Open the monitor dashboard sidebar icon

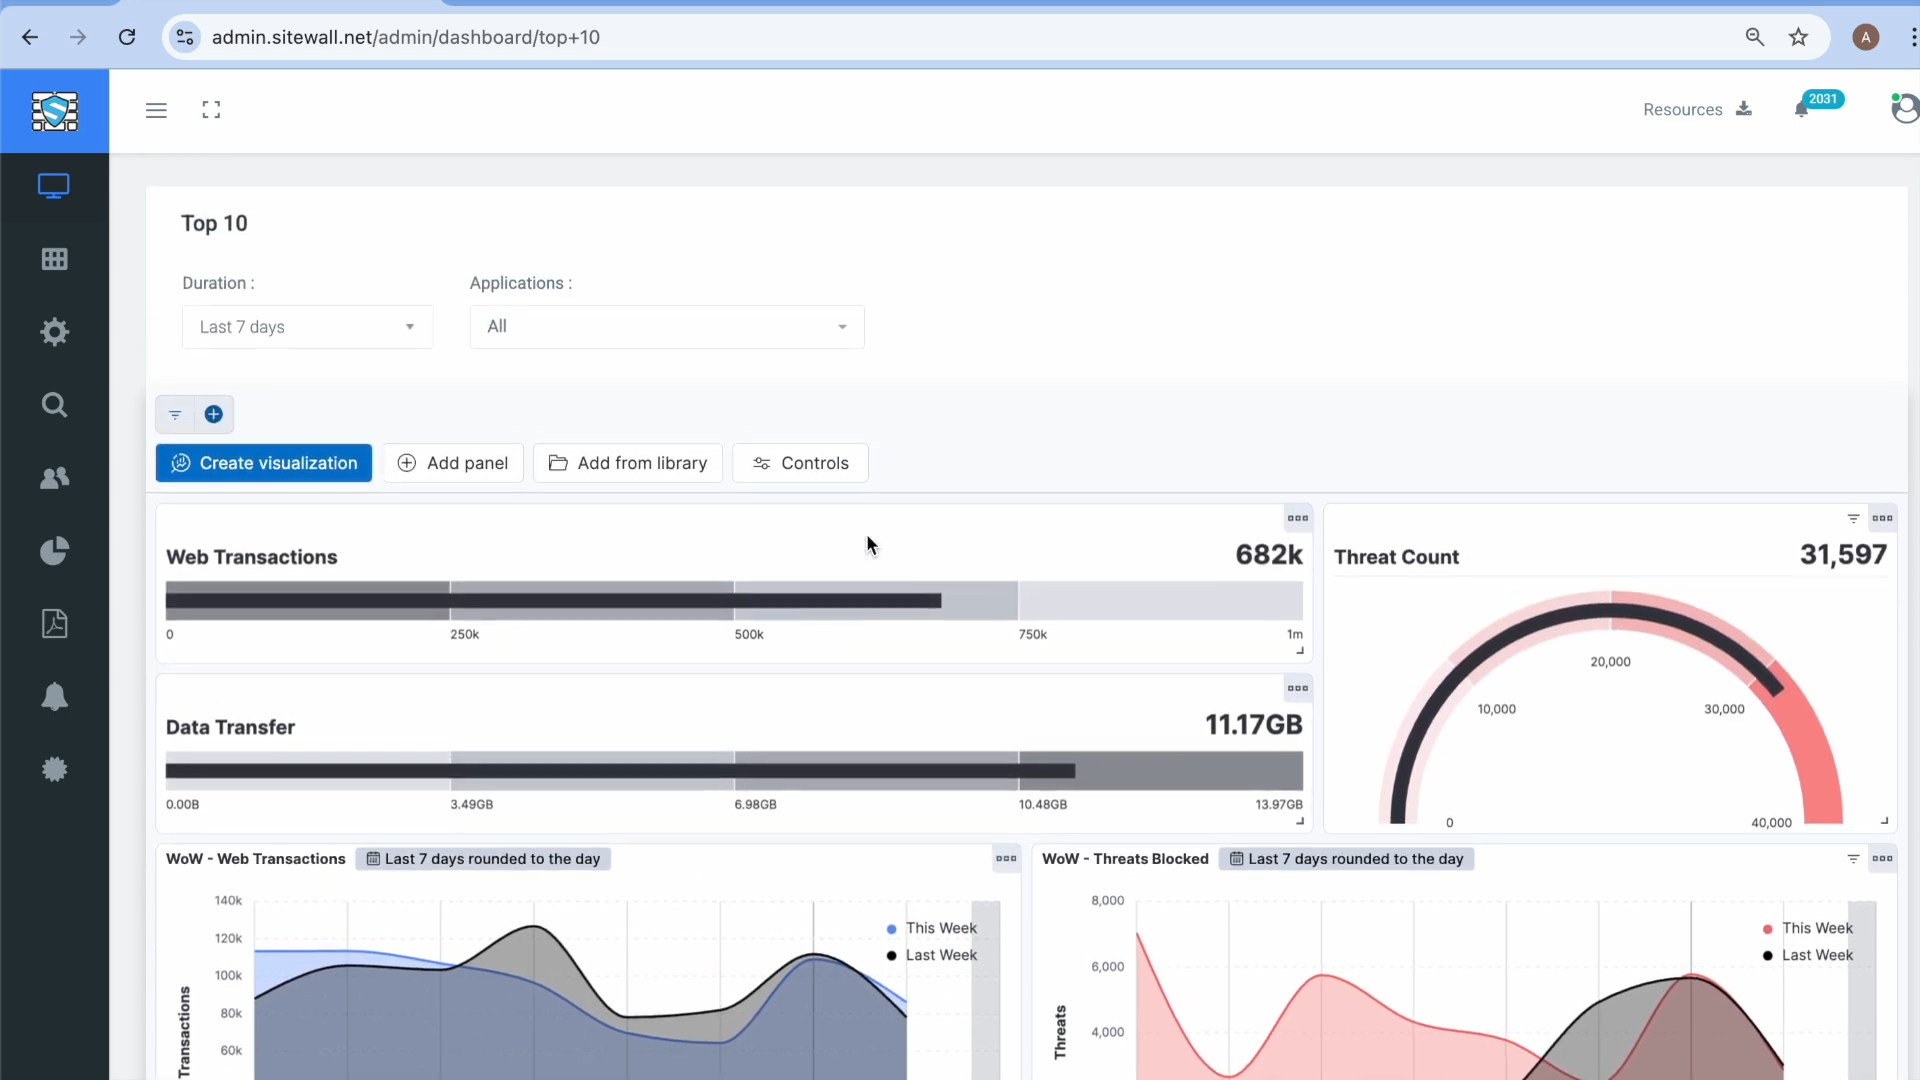click(x=54, y=186)
